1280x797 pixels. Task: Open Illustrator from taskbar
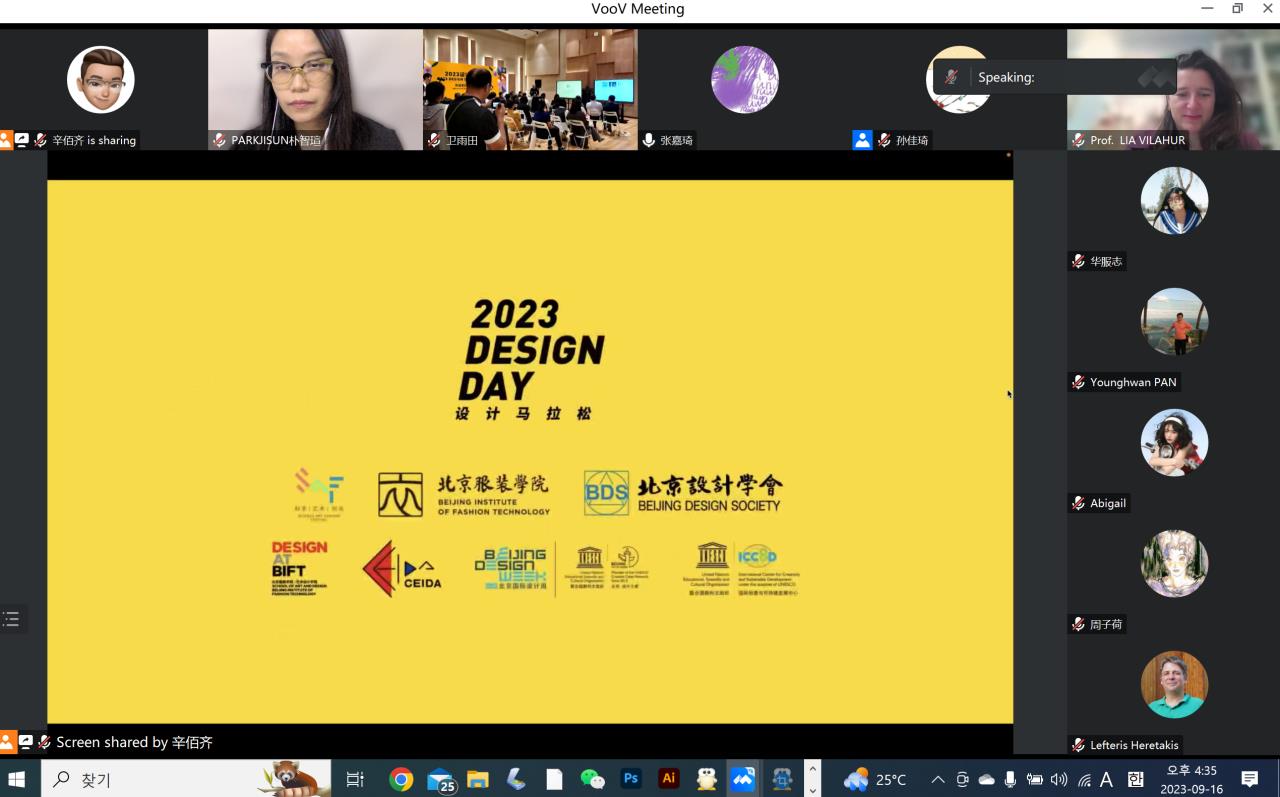click(x=669, y=779)
